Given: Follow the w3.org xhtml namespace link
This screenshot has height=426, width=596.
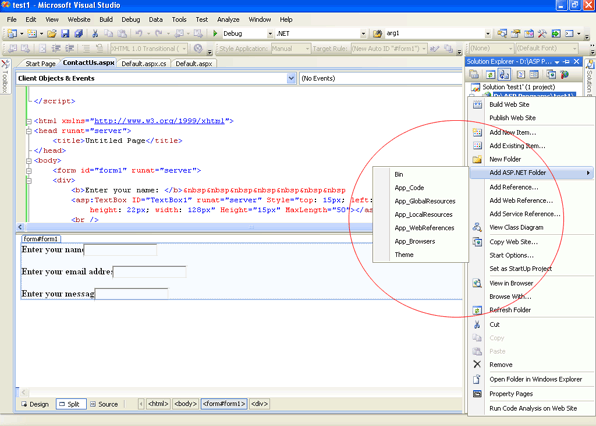Looking at the screenshot, I should (x=159, y=121).
